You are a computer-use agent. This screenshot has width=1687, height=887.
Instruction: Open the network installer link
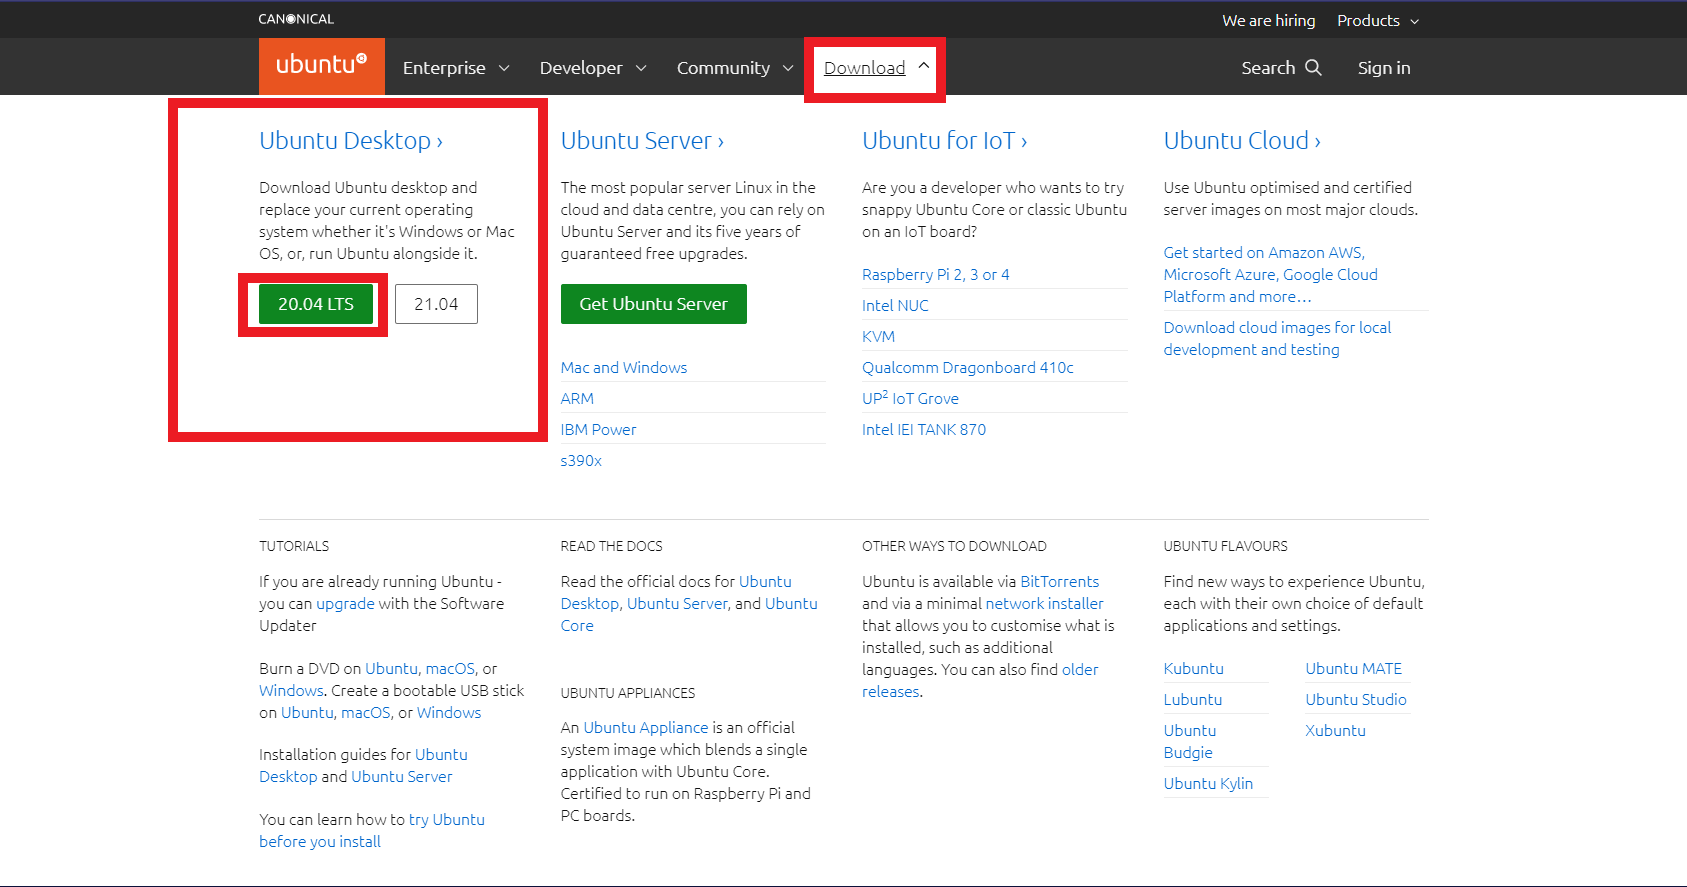coord(1044,604)
